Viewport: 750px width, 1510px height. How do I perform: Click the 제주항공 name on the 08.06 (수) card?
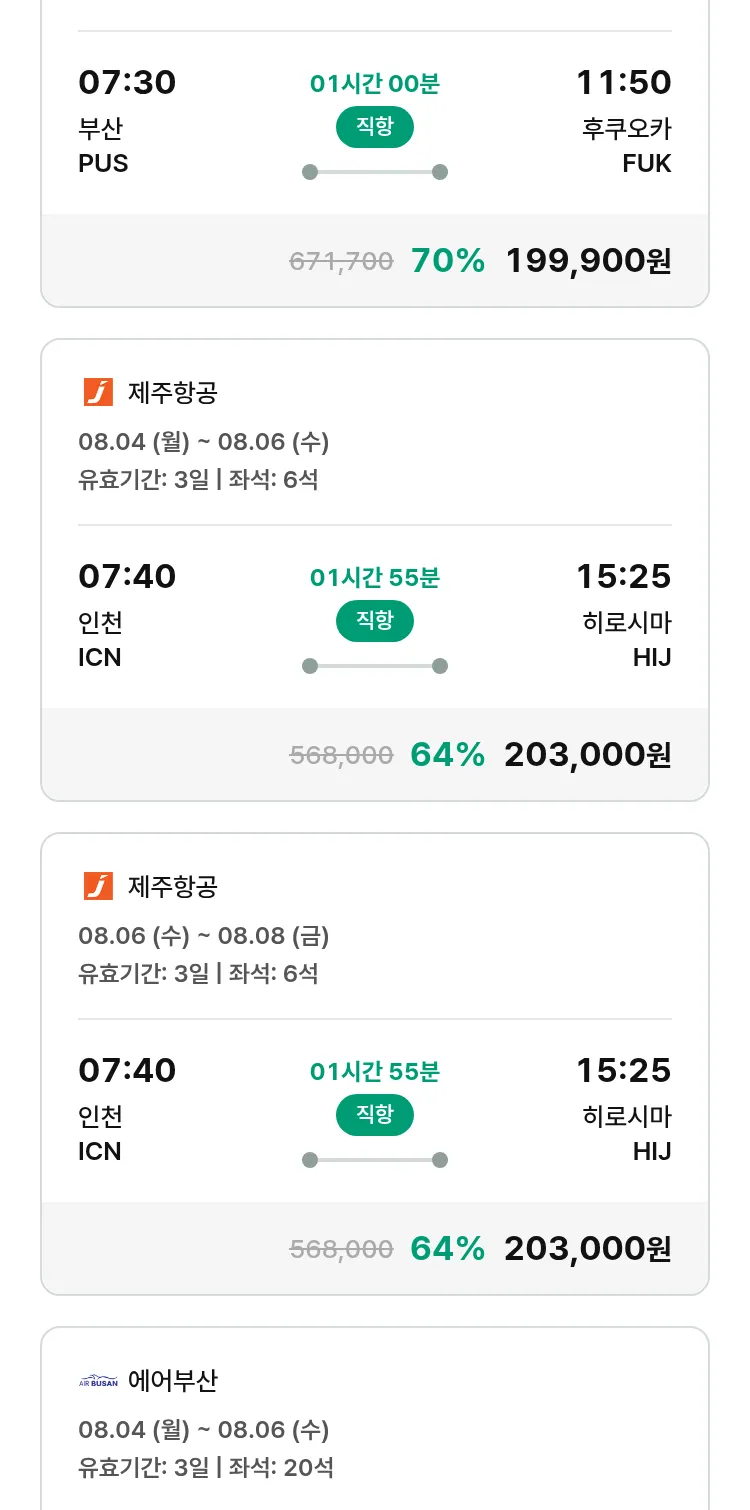[173, 886]
